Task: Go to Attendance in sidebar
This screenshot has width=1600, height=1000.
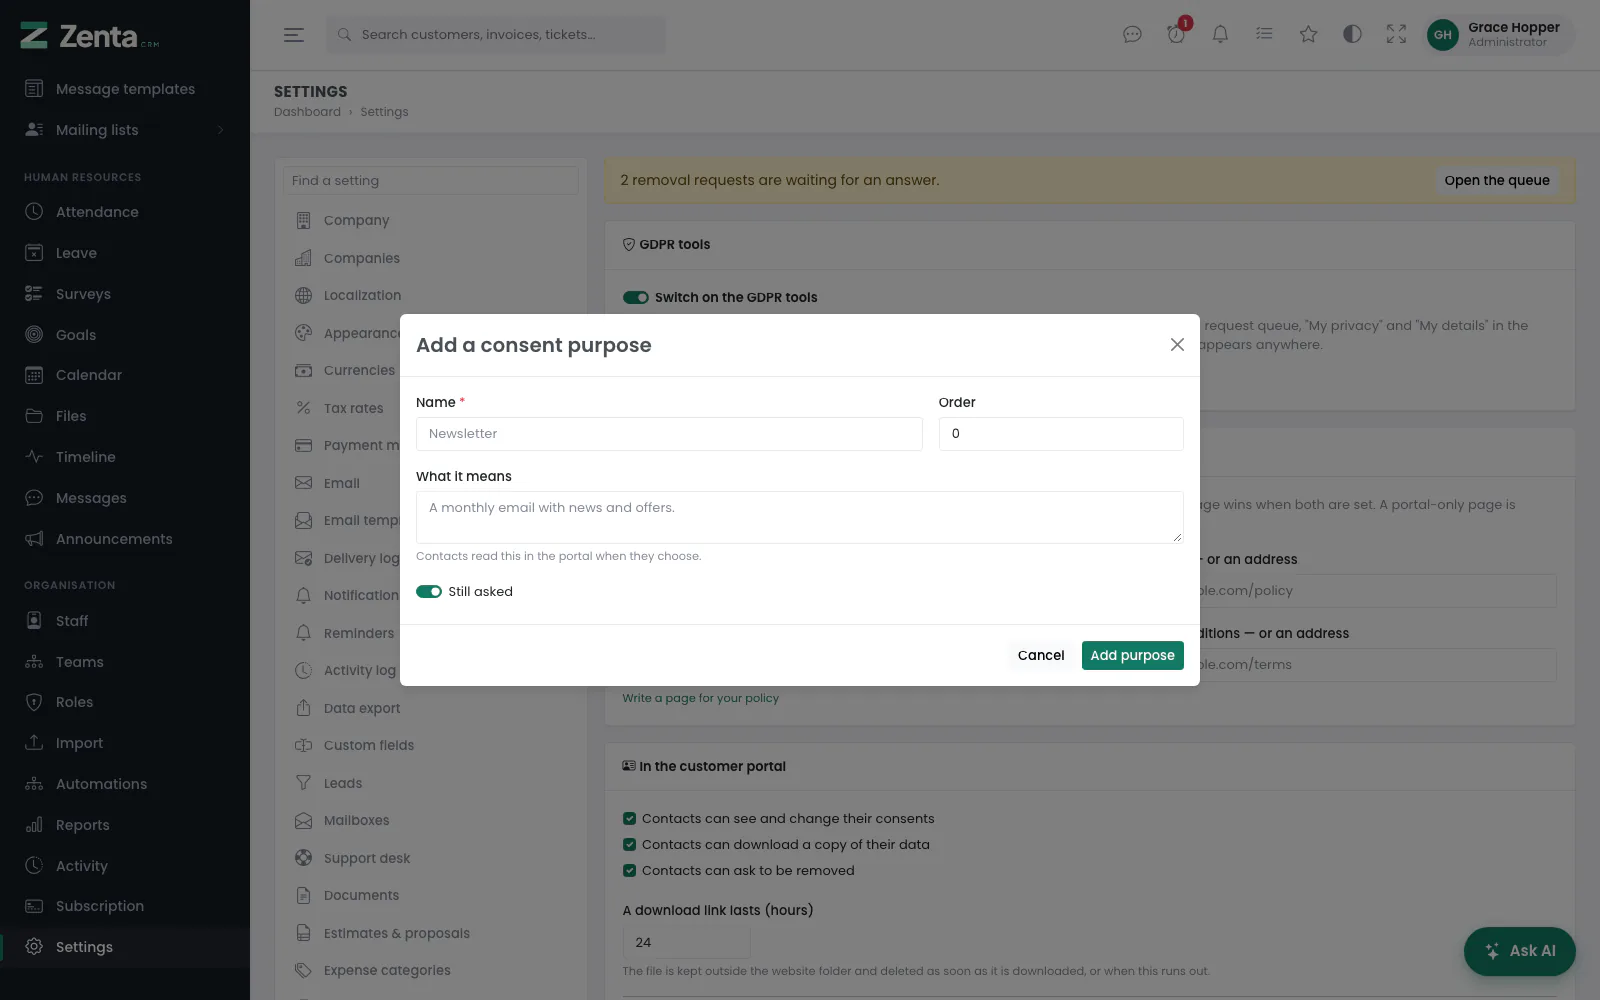Action: point(125,212)
